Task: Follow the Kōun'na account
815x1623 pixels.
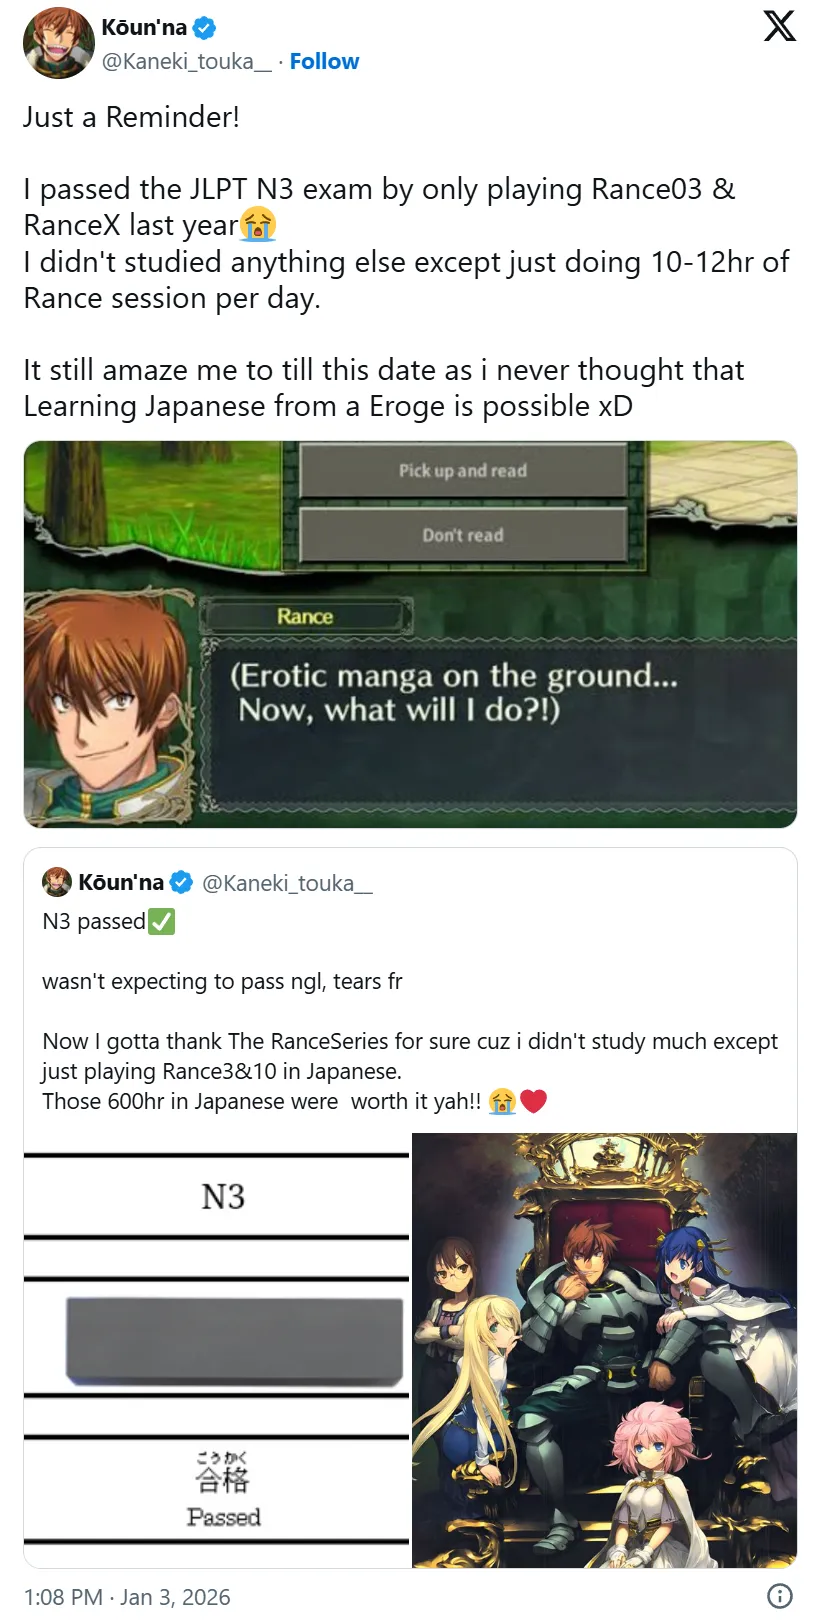Action: [324, 61]
